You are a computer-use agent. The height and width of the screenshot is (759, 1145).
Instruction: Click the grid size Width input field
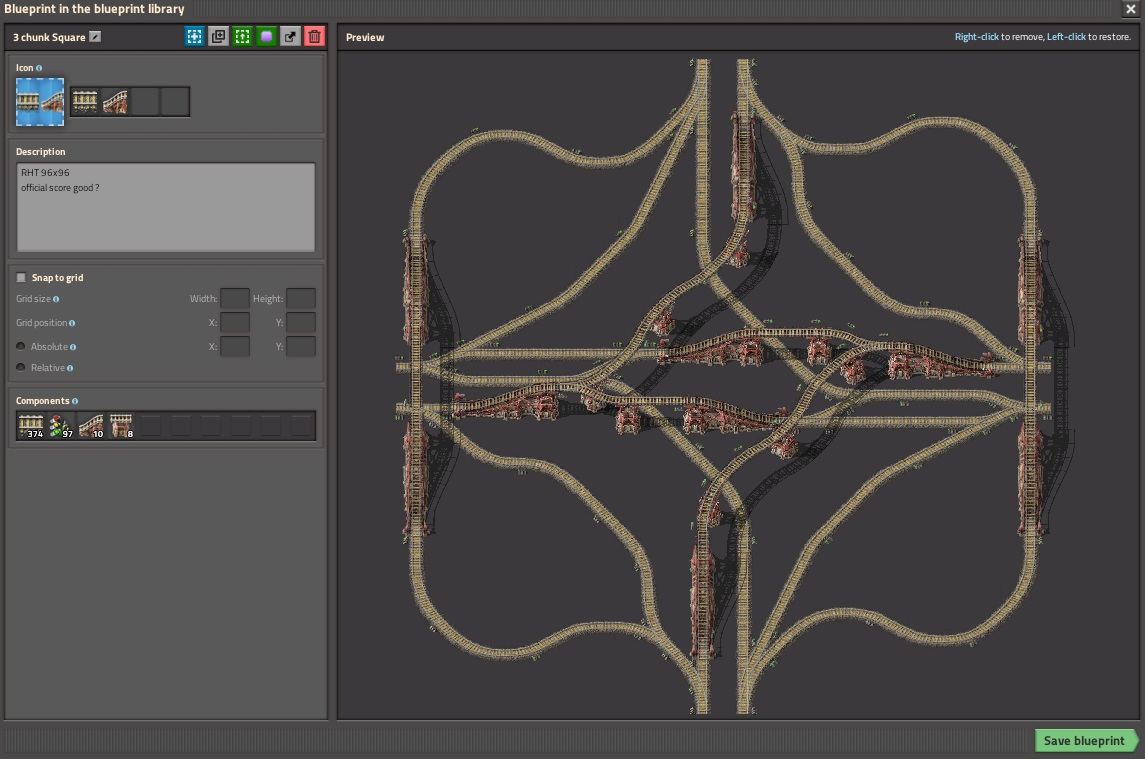coord(235,299)
